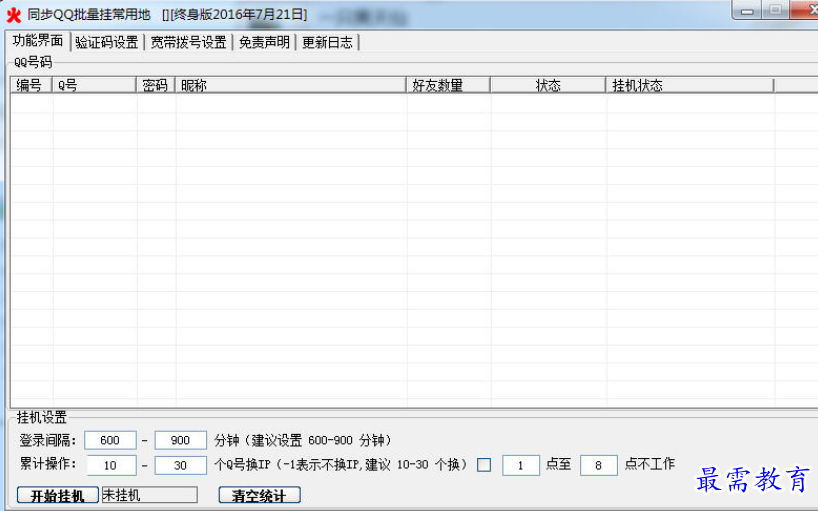Click the maximize window button
818x511 pixels.
[776, 10]
